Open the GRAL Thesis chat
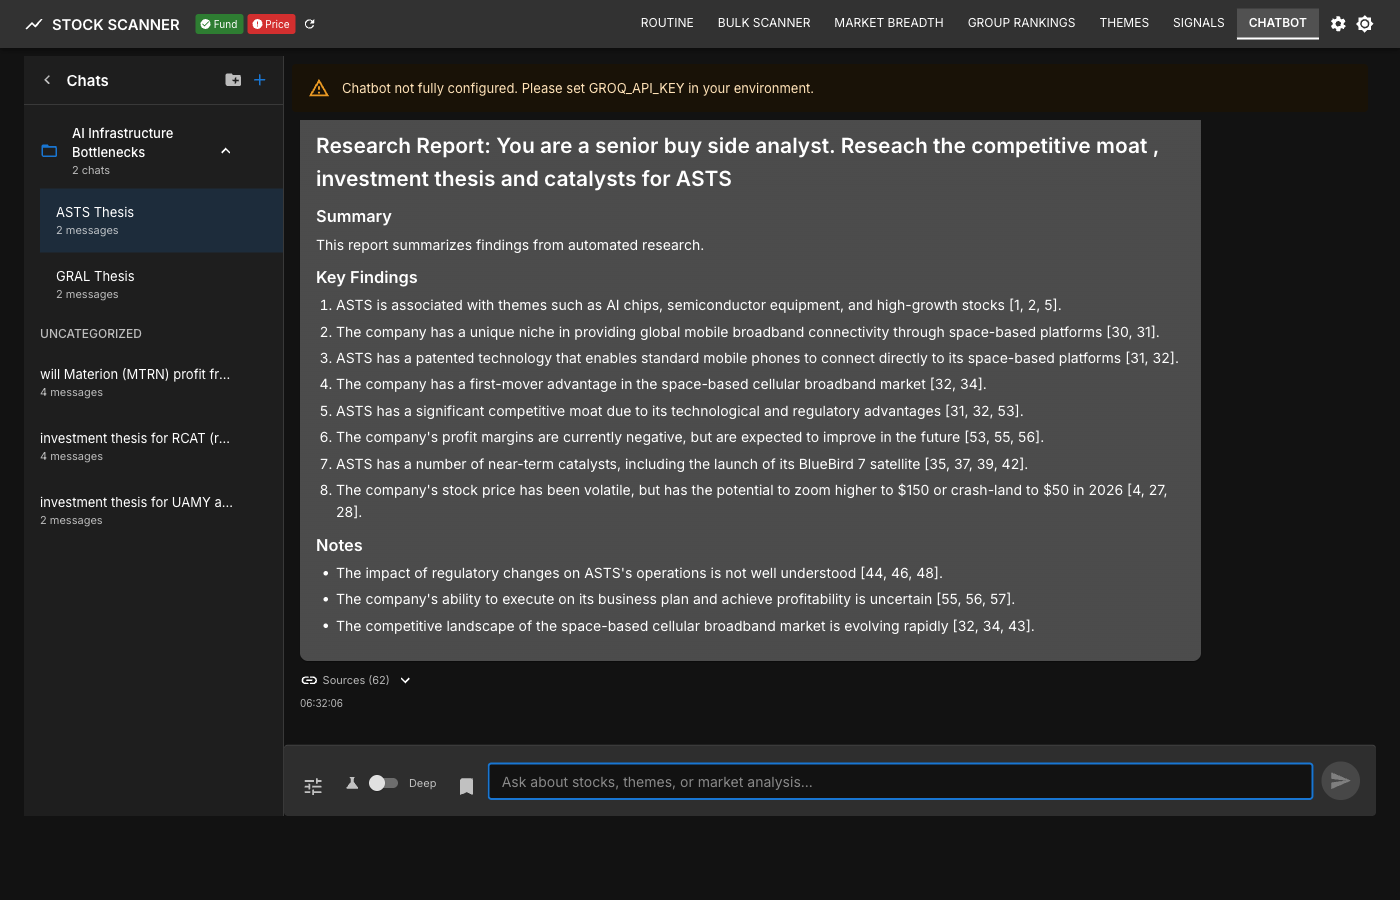 (x=161, y=285)
